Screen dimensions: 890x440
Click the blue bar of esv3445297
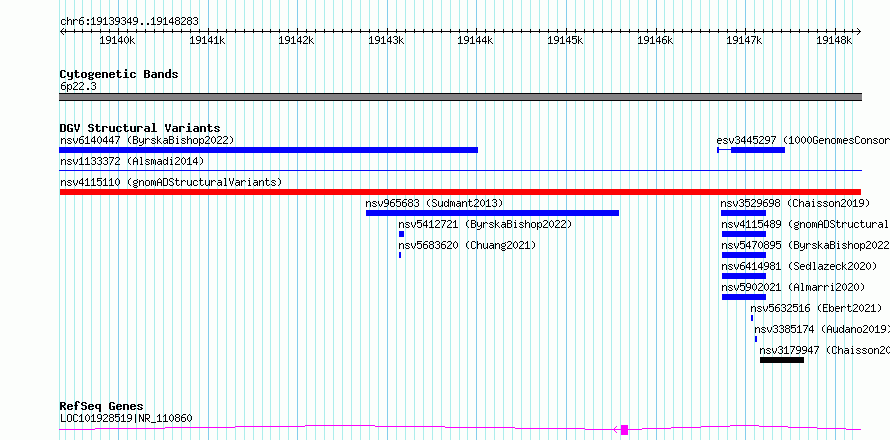coord(758,150)
